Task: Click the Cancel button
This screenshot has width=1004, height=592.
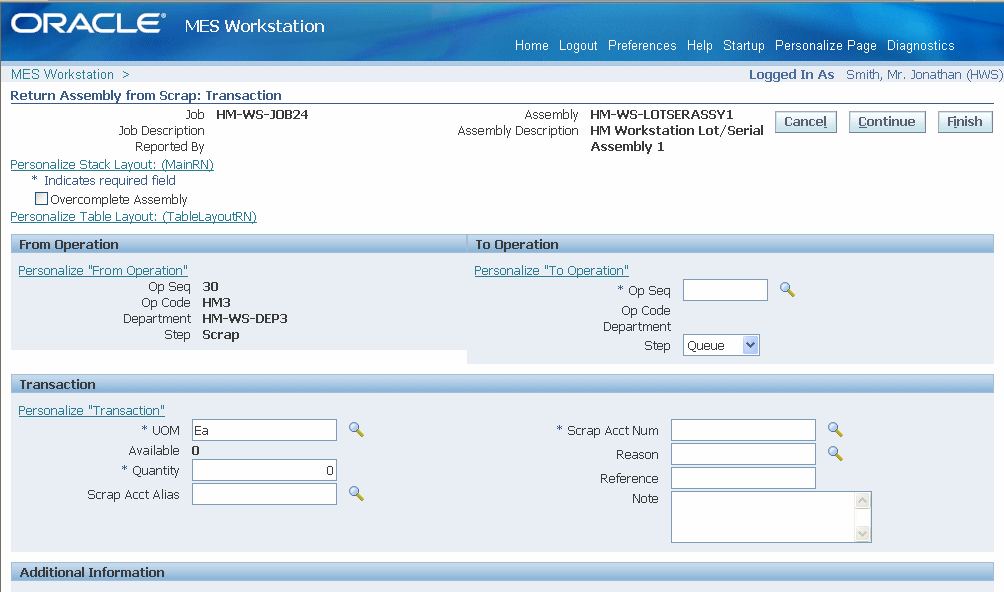Action: (x=806, y=122)
